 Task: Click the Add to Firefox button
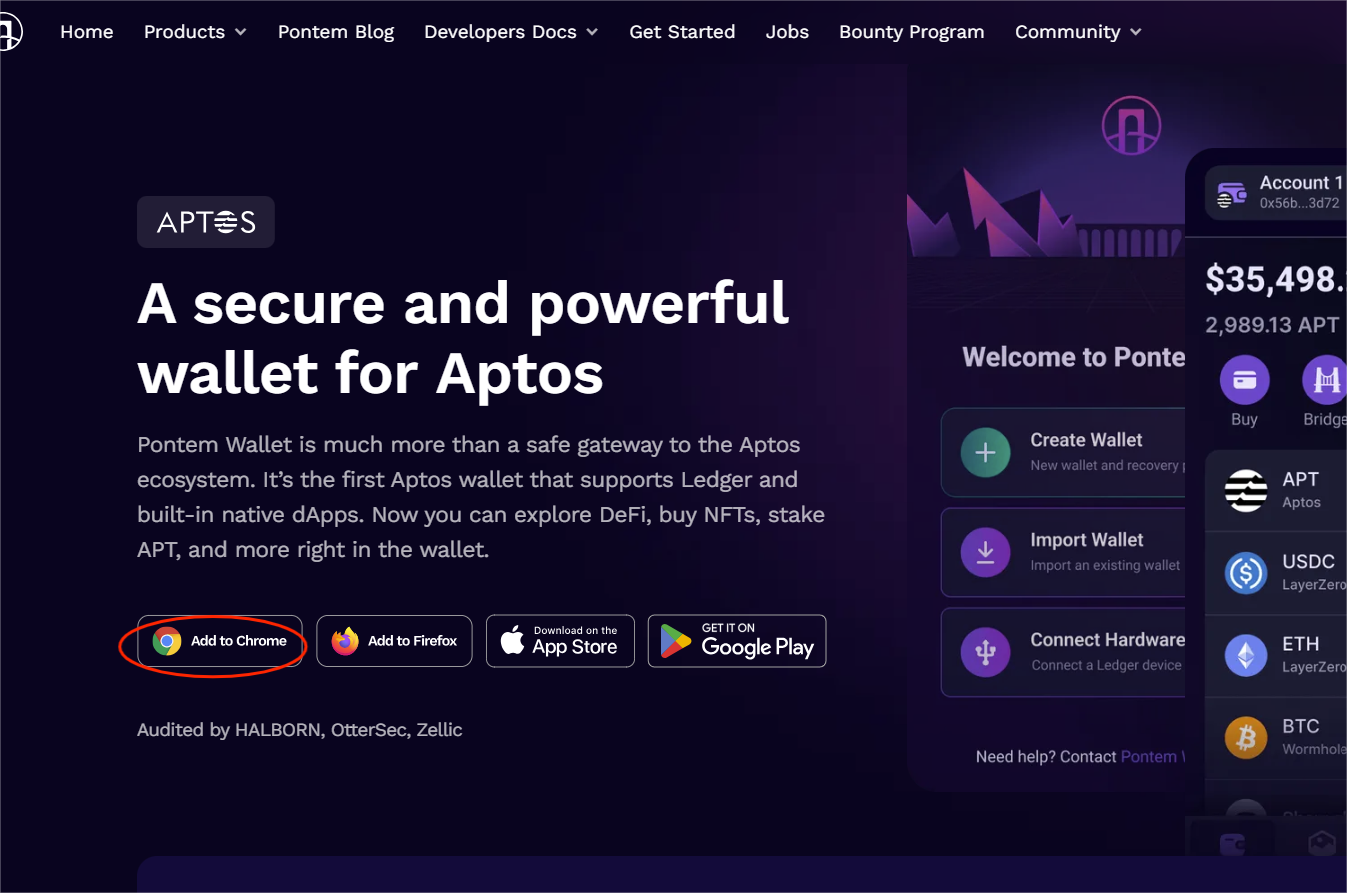pos(394,641)
